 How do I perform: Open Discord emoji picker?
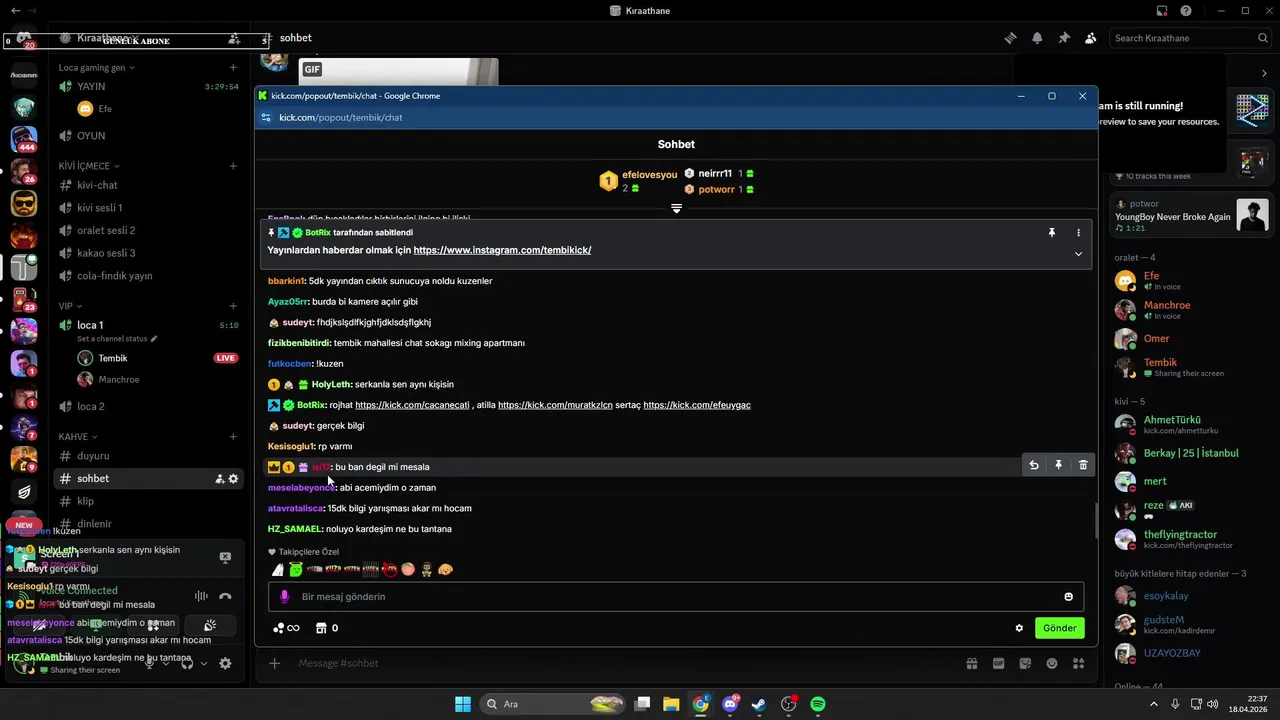(x=1052, y=663)
